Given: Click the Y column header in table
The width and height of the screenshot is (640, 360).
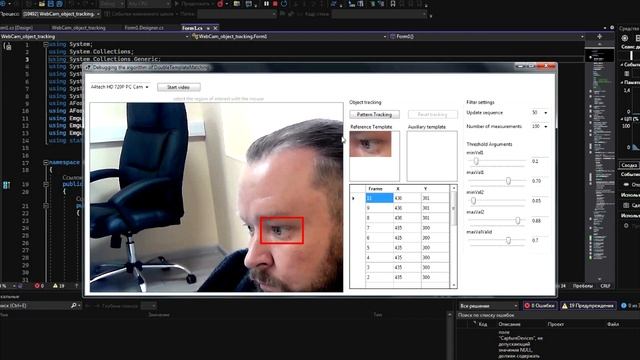Looking at the screenshot, I should pyautogui.click(x=435, y=189).
